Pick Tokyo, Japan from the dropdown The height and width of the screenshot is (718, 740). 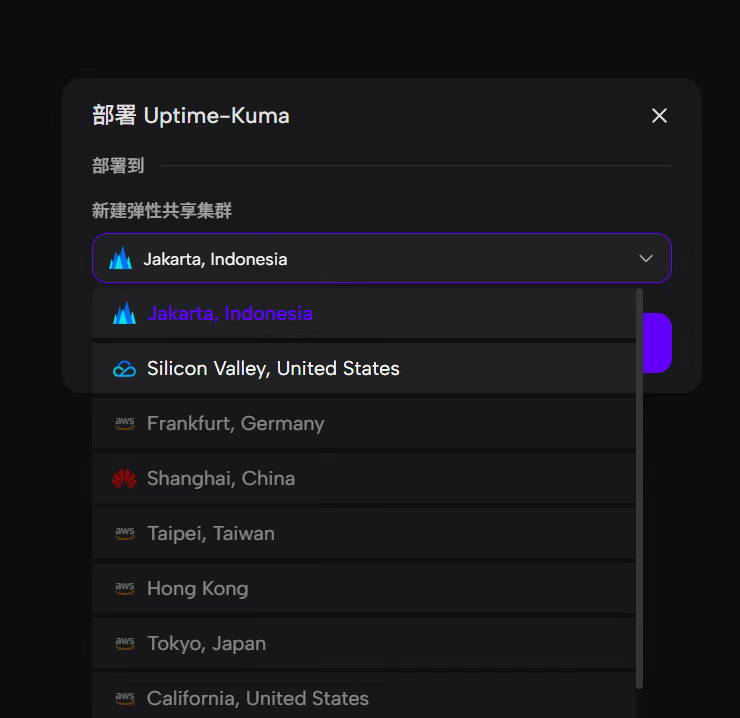207,644
